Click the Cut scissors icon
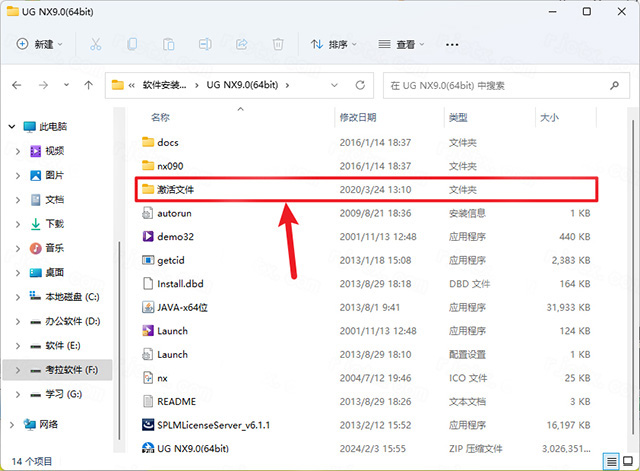Image resolution: width=640 pixels, height=471 pixels. 96,44
